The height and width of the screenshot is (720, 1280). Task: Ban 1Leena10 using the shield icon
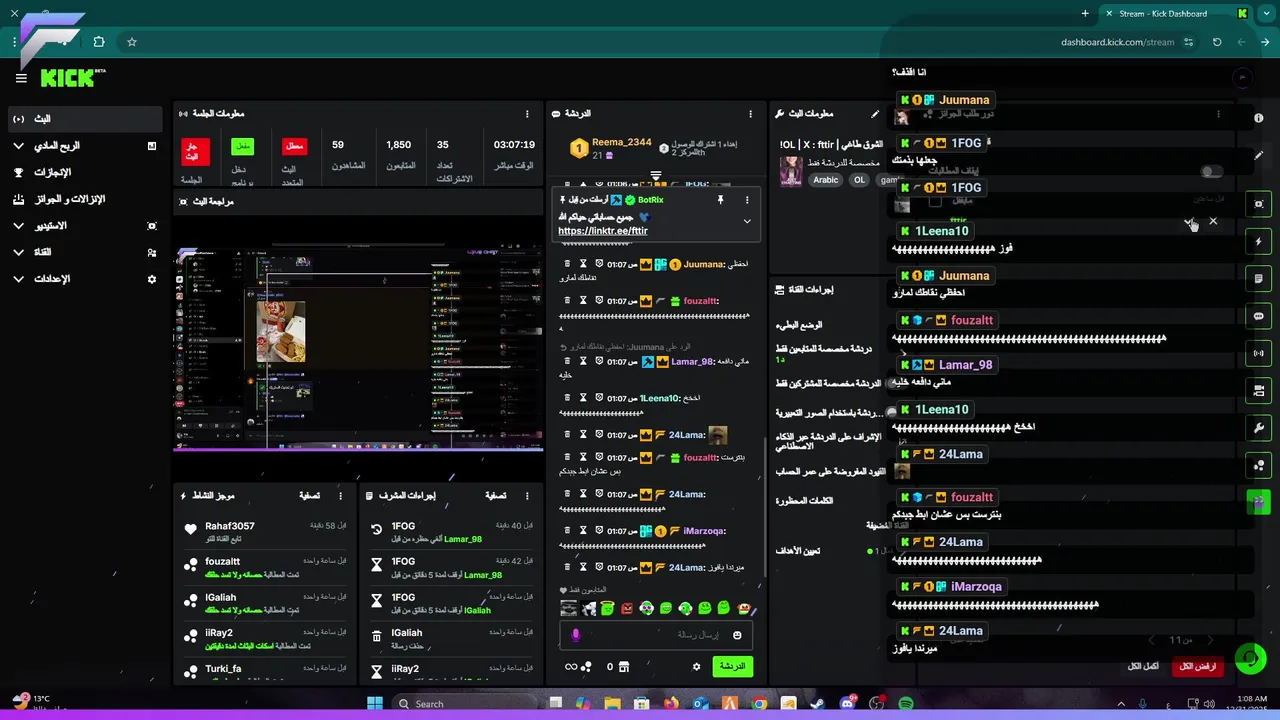pos(599,398)
